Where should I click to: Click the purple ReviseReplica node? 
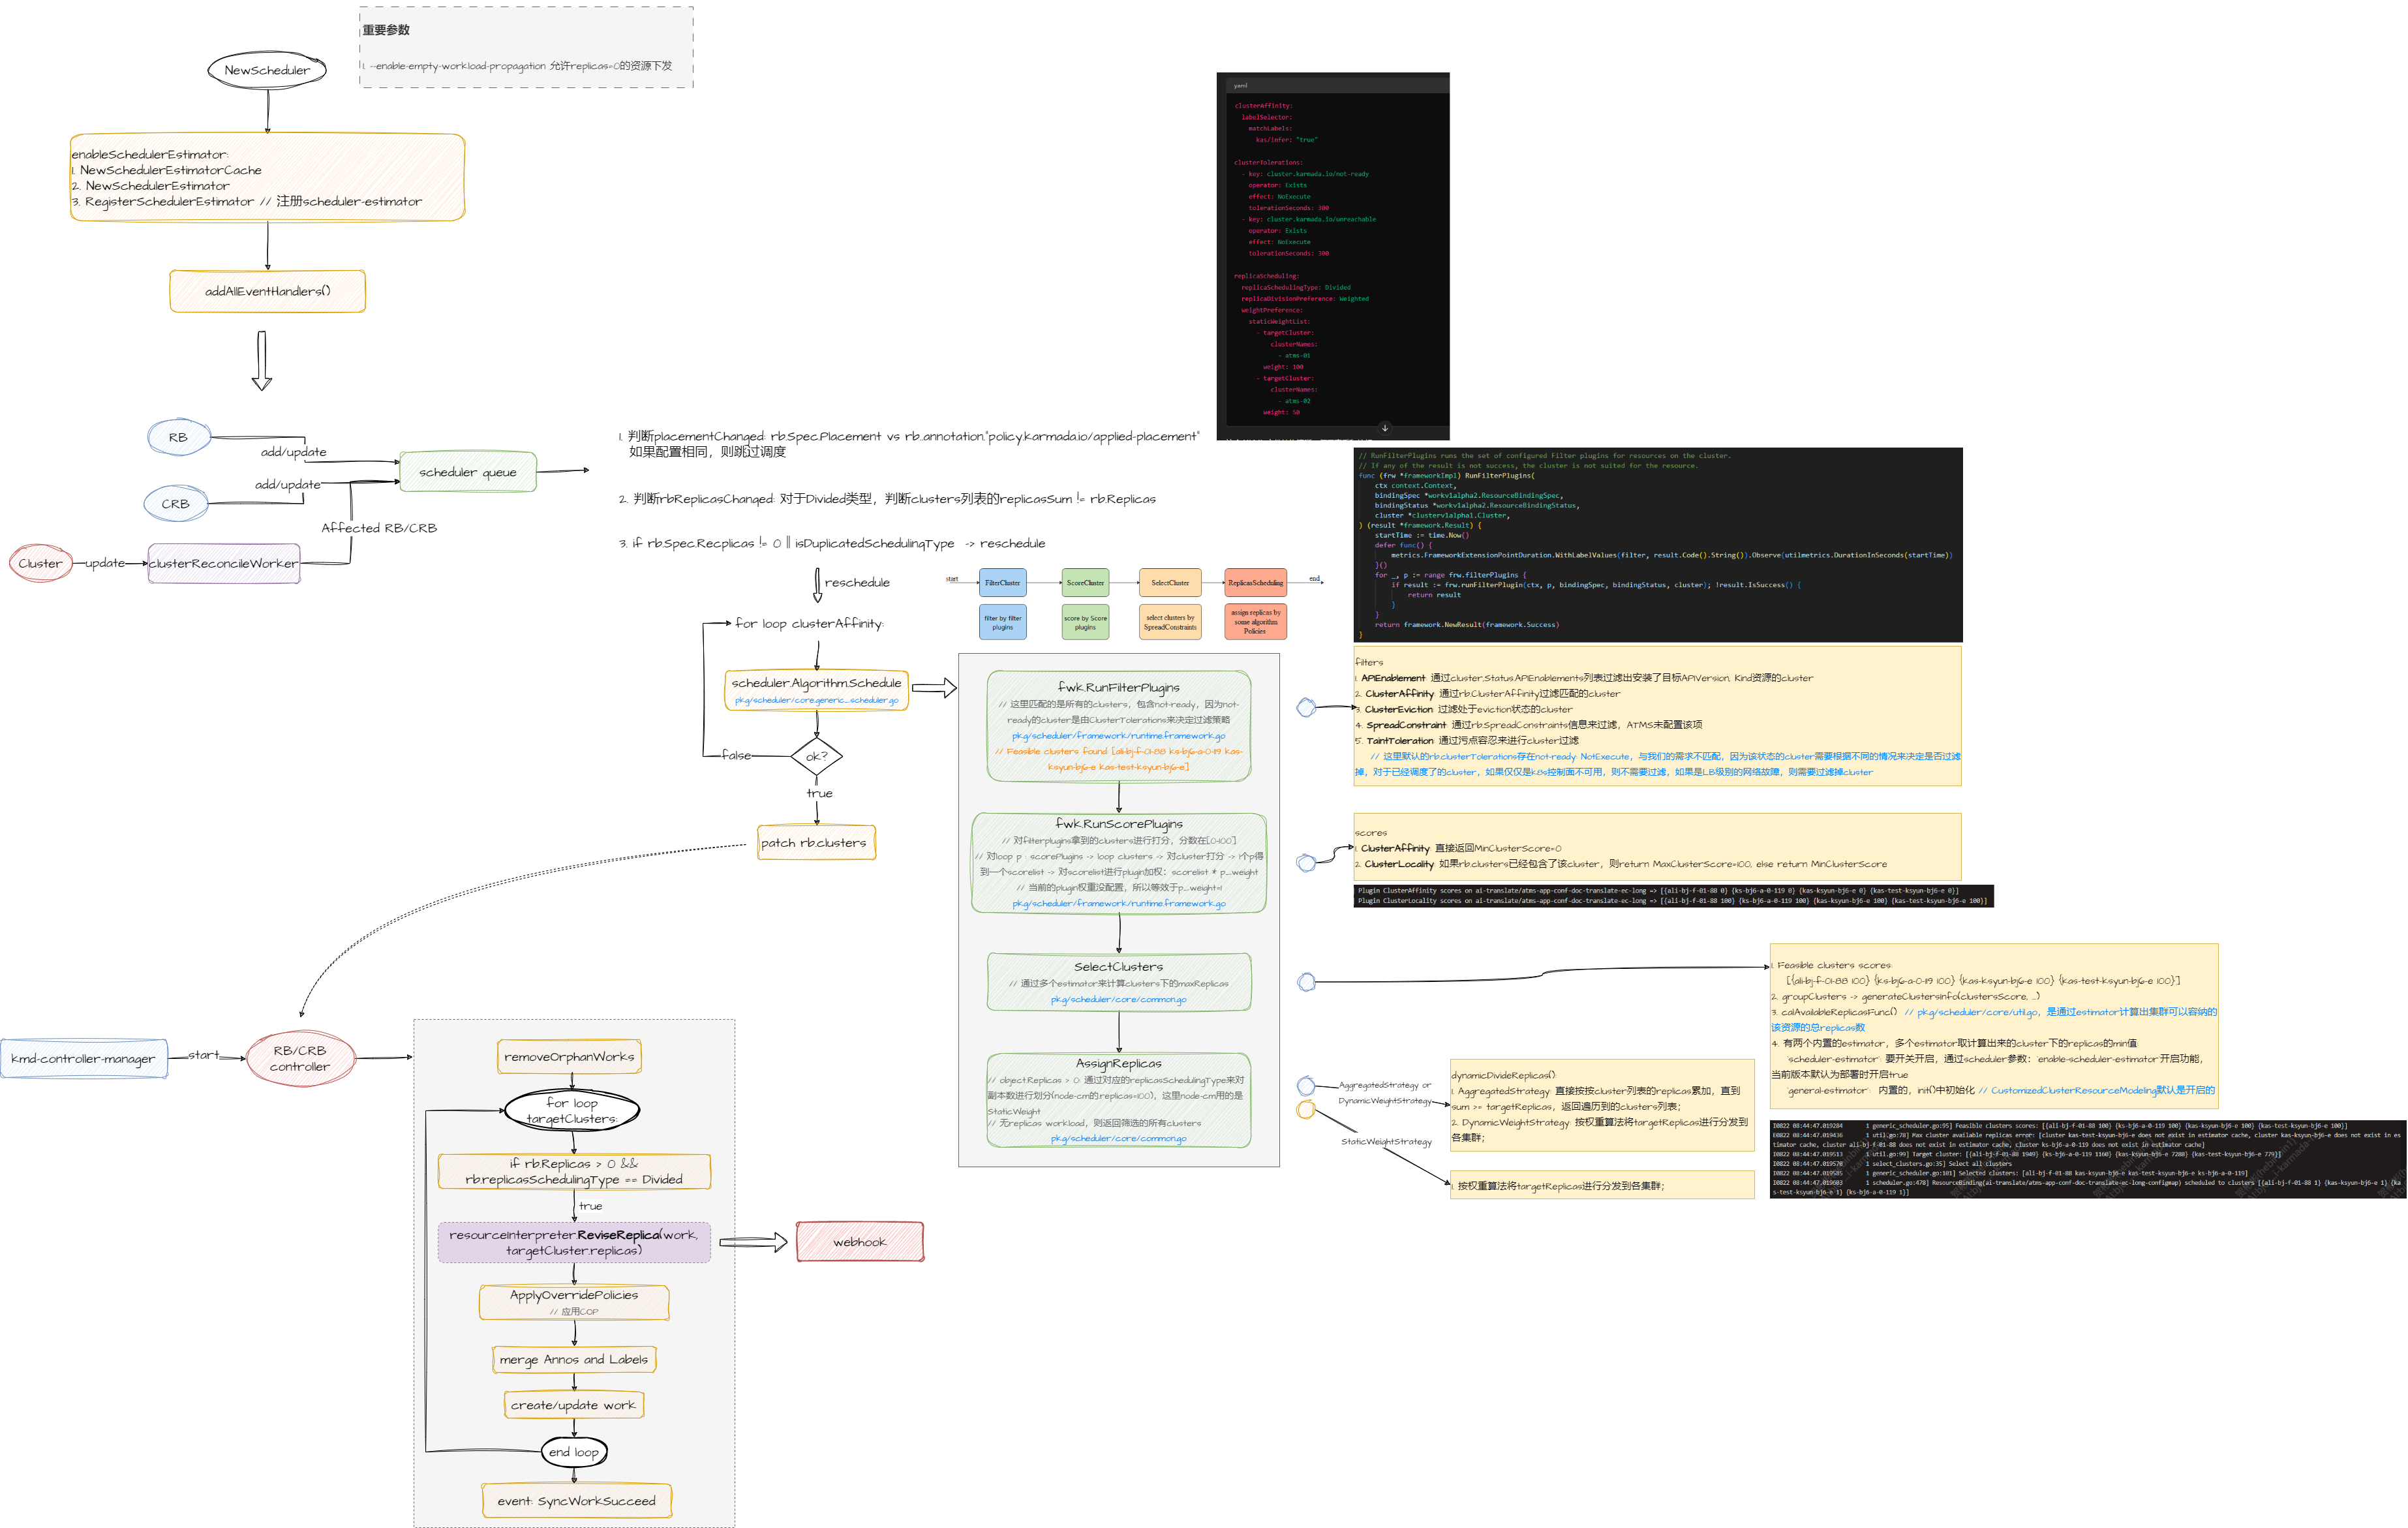pyautogui.click(x=573, y=1242)
